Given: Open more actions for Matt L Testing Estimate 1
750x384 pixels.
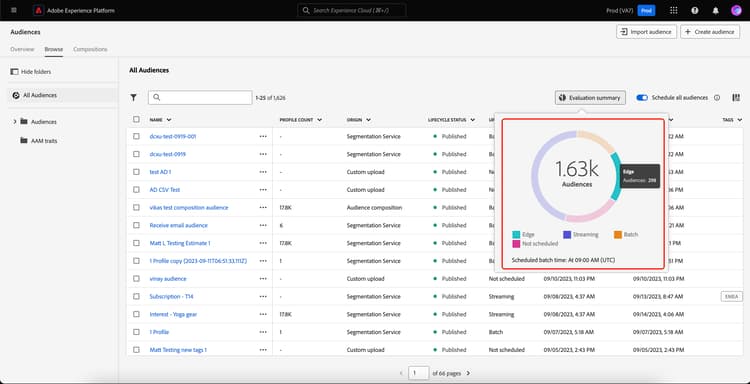Looking at the screenshot, I should click(263, 243).
